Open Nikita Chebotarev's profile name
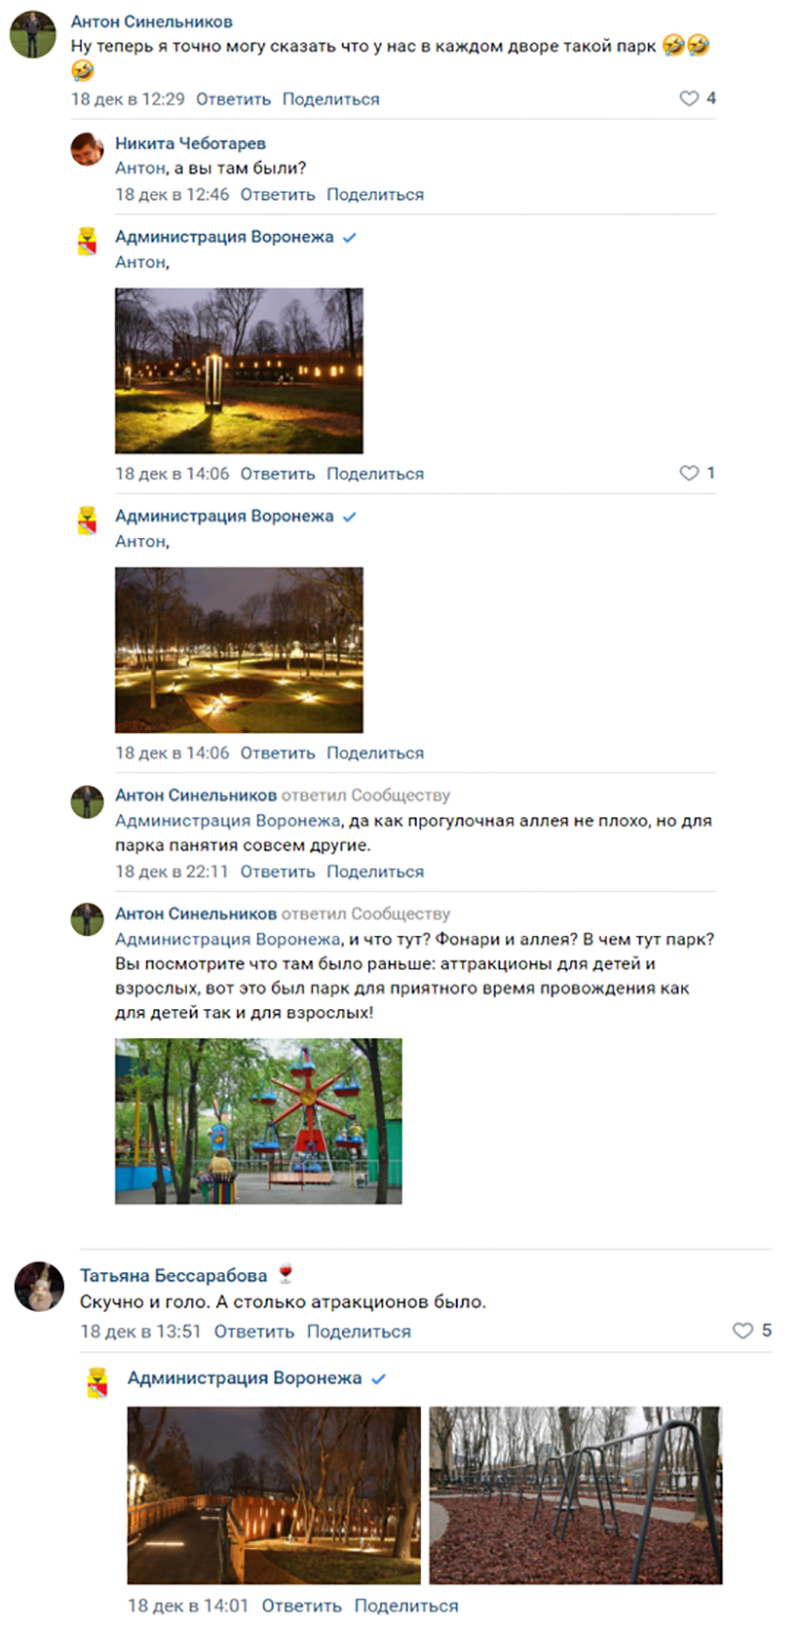800x1625 pixels. point(190,143)
